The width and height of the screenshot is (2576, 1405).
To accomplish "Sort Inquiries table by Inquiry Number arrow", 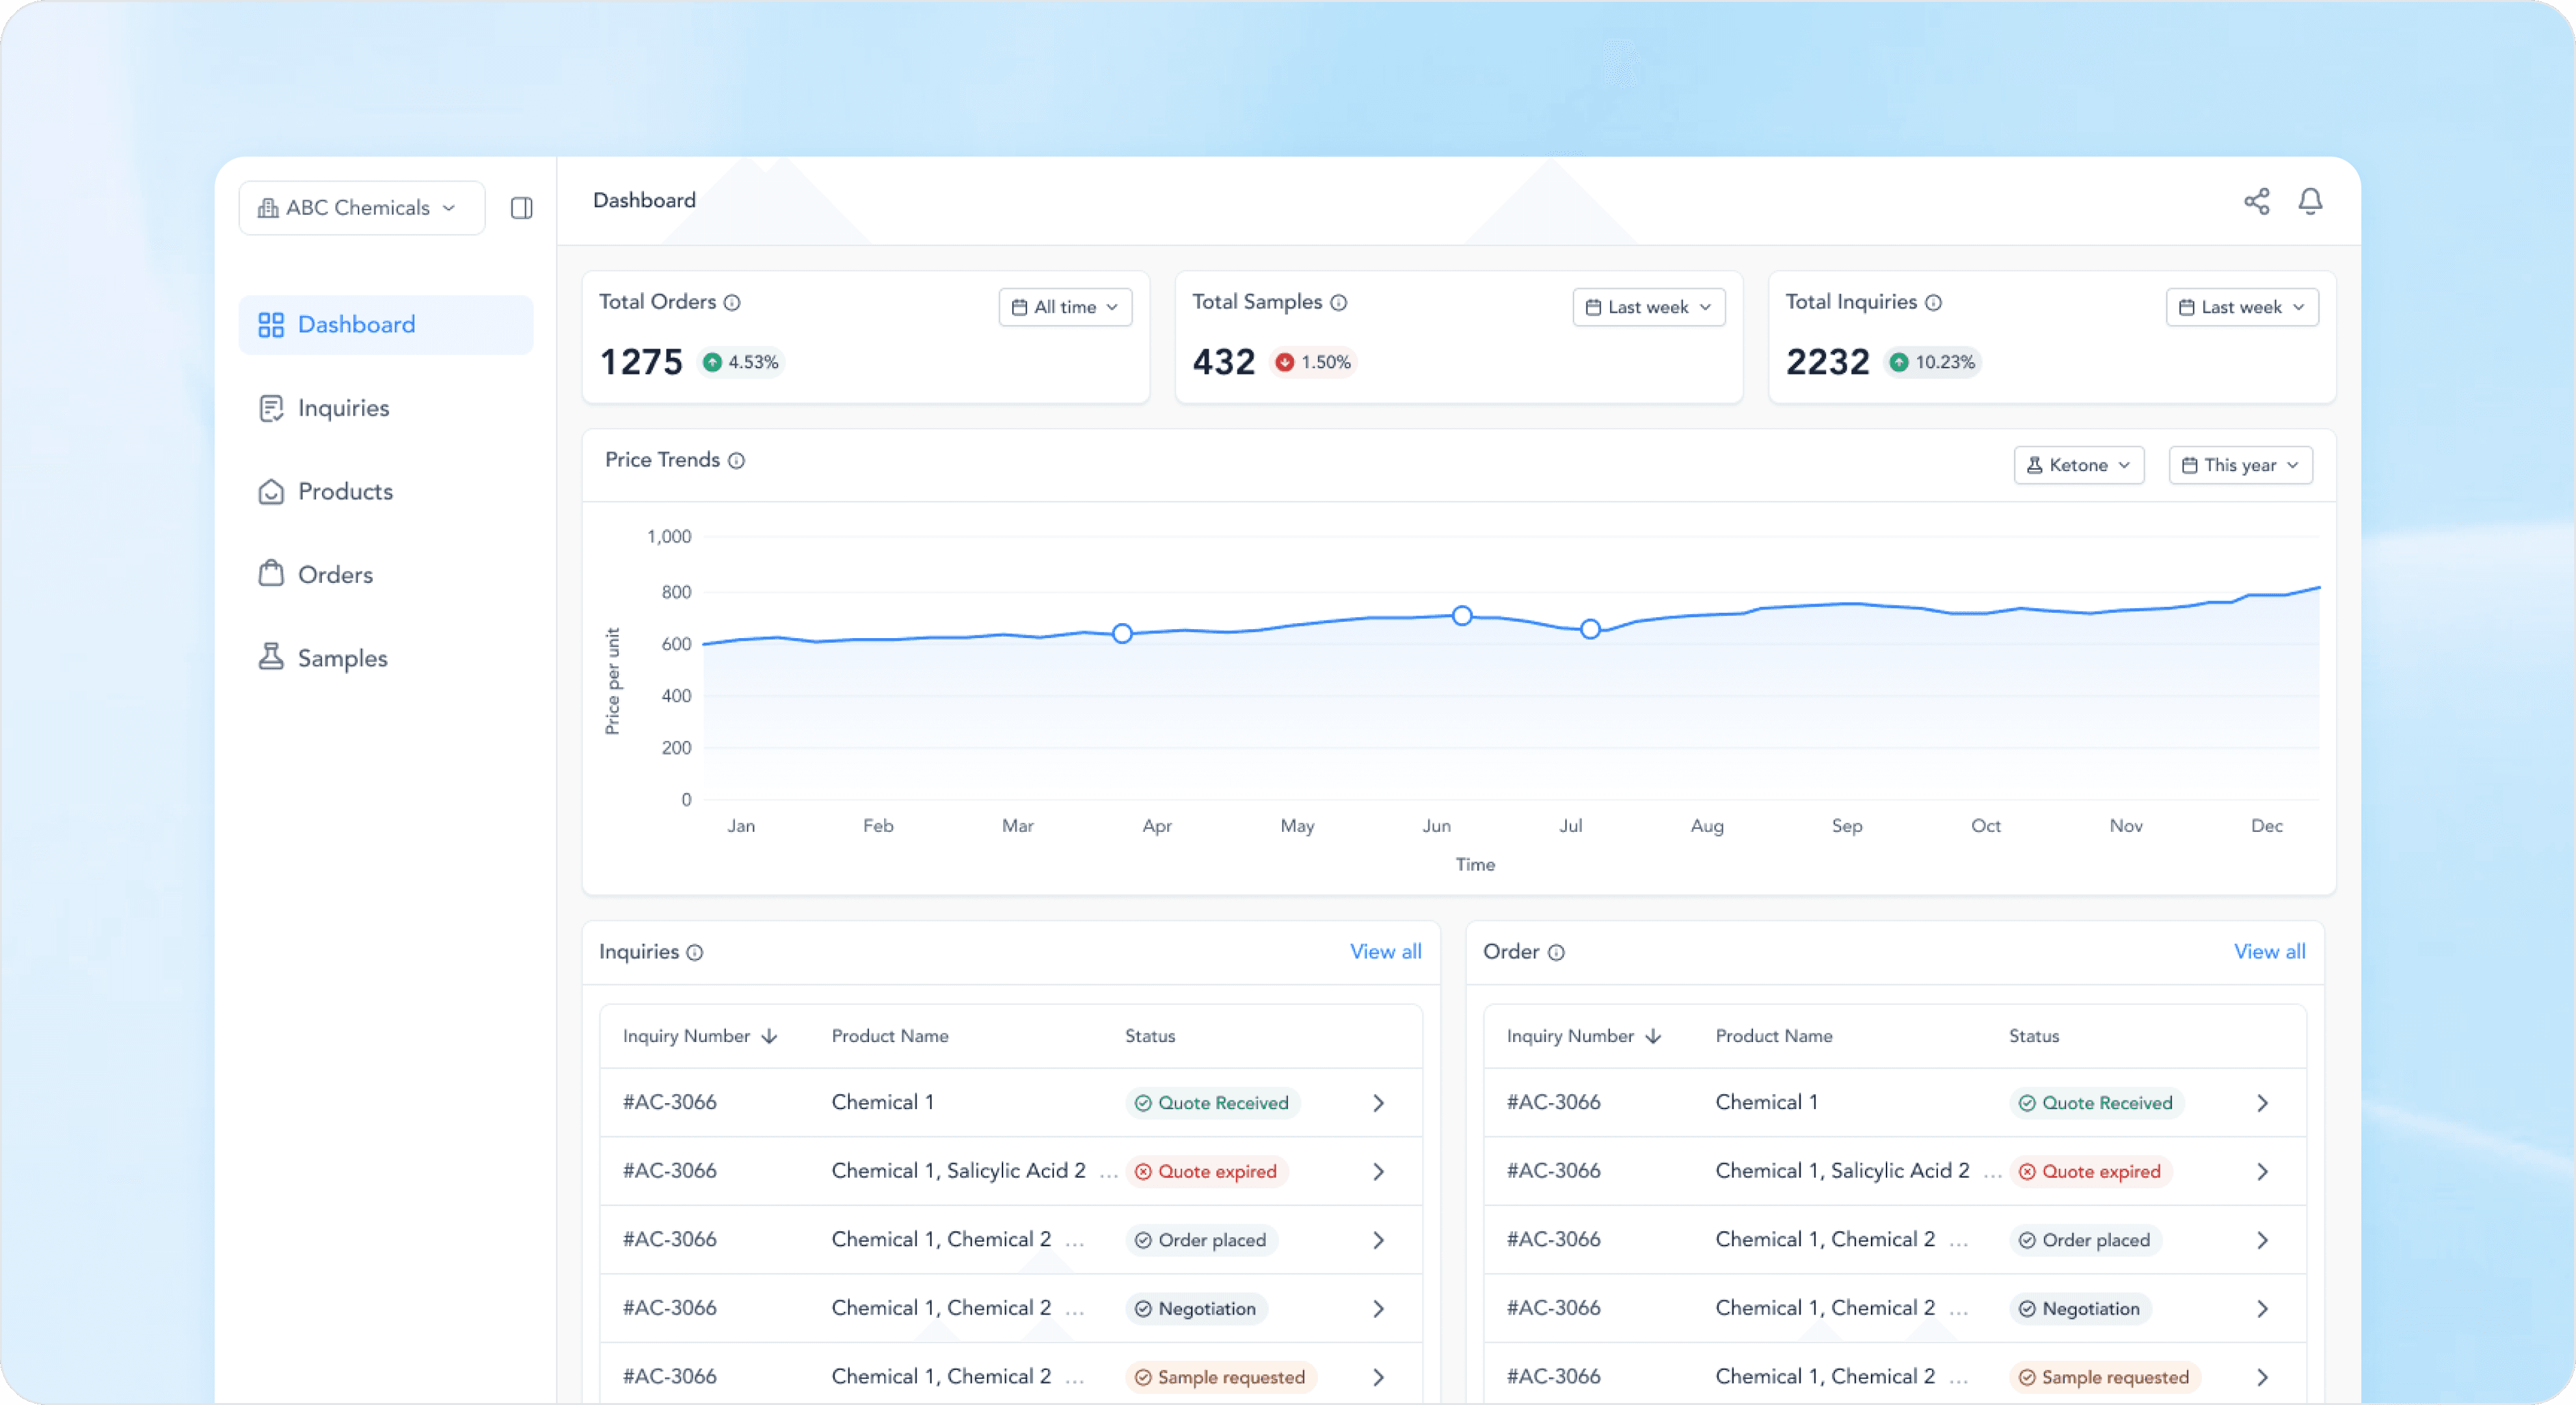I will point(769,1037).
